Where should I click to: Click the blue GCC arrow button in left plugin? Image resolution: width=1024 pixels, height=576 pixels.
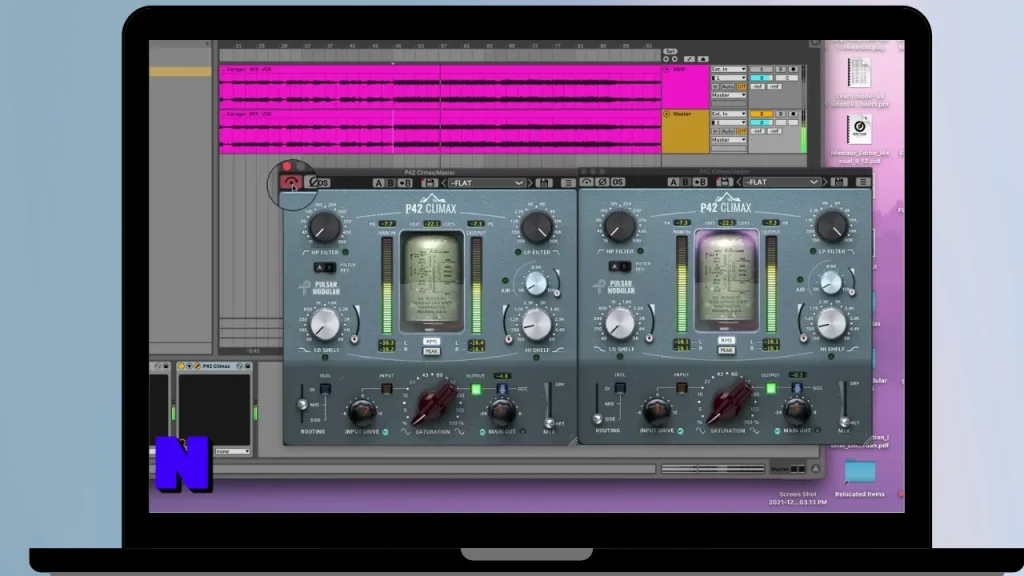(502, 389)
